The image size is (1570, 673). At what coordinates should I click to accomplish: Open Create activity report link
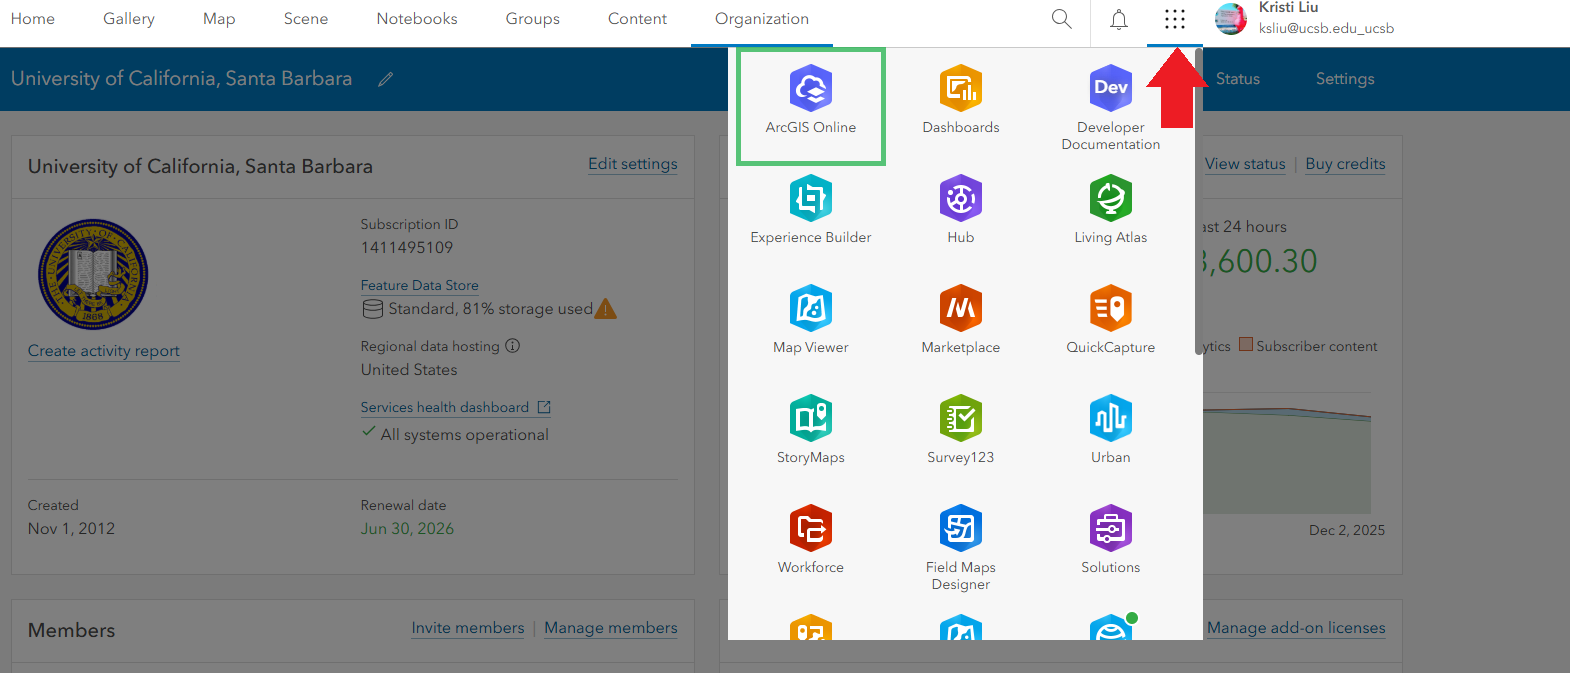[104, 351]
